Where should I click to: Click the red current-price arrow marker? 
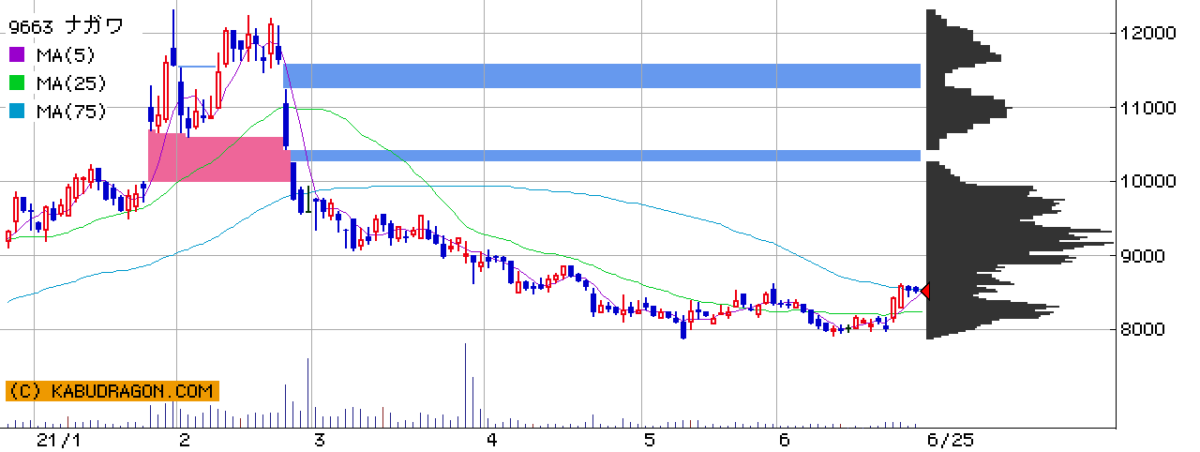925,291
